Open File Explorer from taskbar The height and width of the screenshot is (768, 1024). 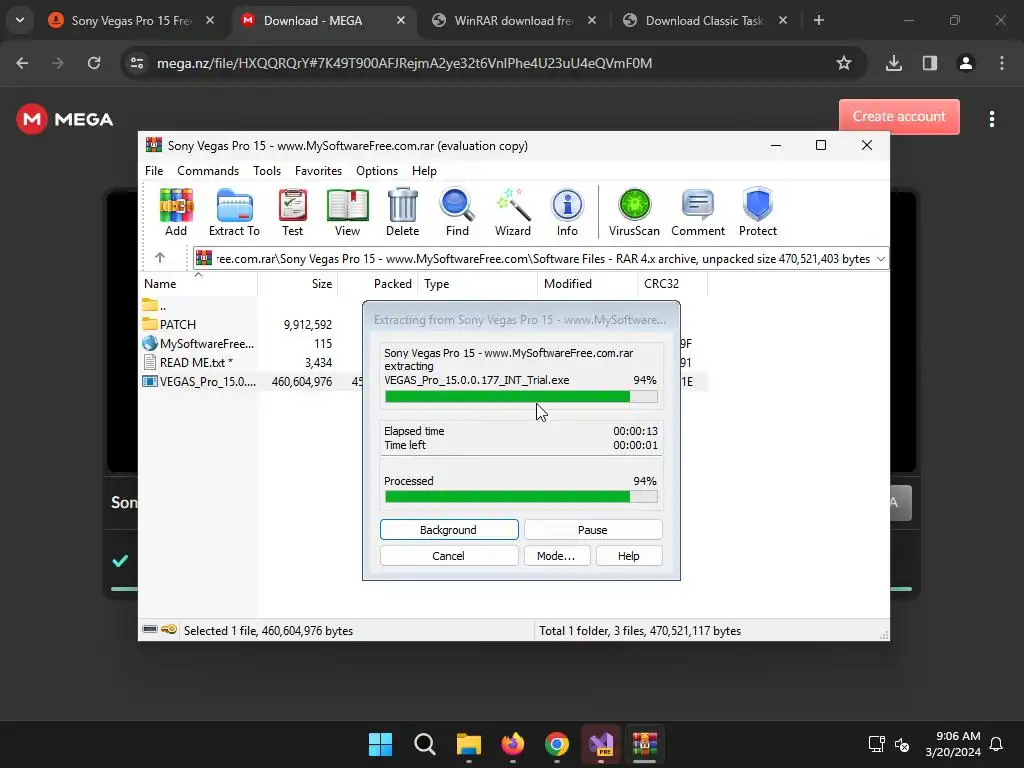(468, 744)
